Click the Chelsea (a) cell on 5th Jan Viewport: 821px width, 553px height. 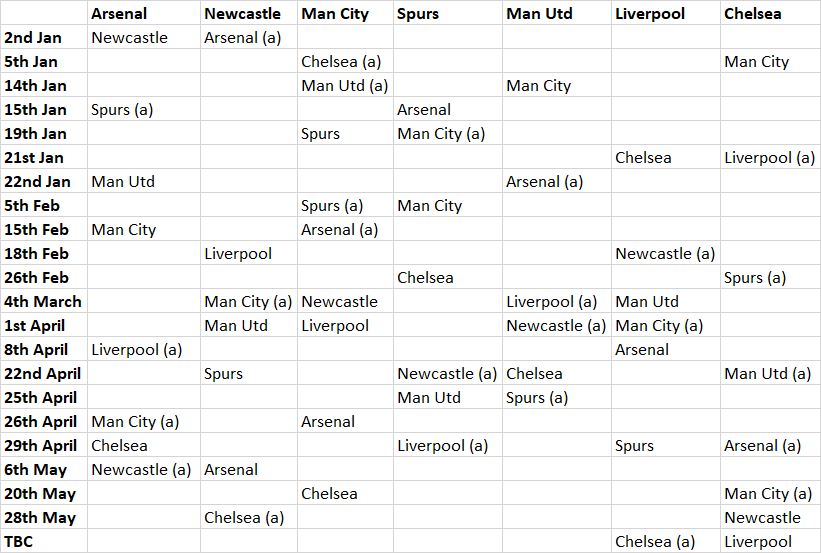(346, 62)
